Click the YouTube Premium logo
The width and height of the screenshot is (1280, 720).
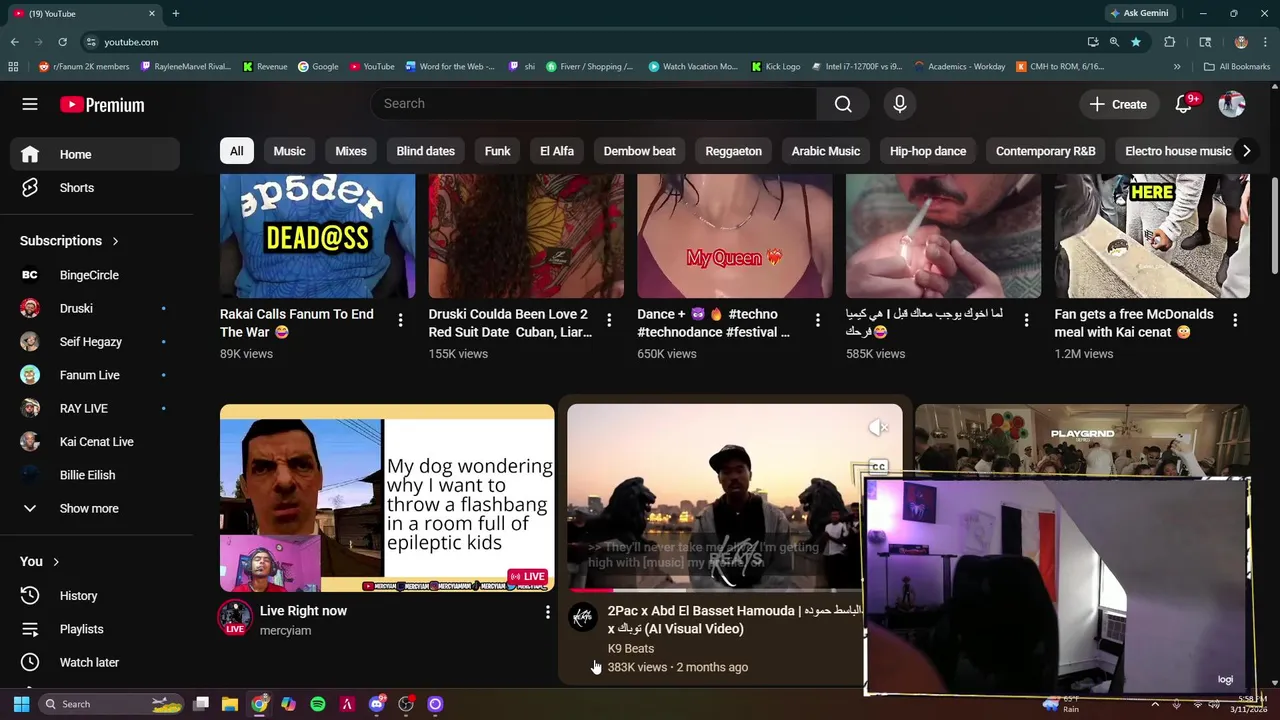click(102, 105)
